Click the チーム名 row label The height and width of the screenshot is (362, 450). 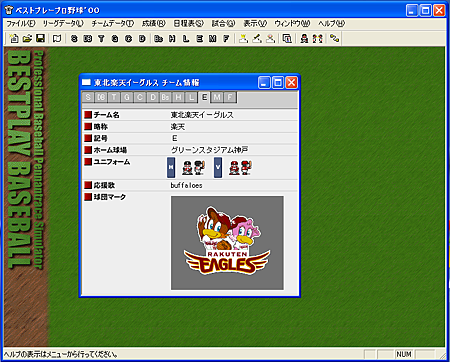click(106, 115)
